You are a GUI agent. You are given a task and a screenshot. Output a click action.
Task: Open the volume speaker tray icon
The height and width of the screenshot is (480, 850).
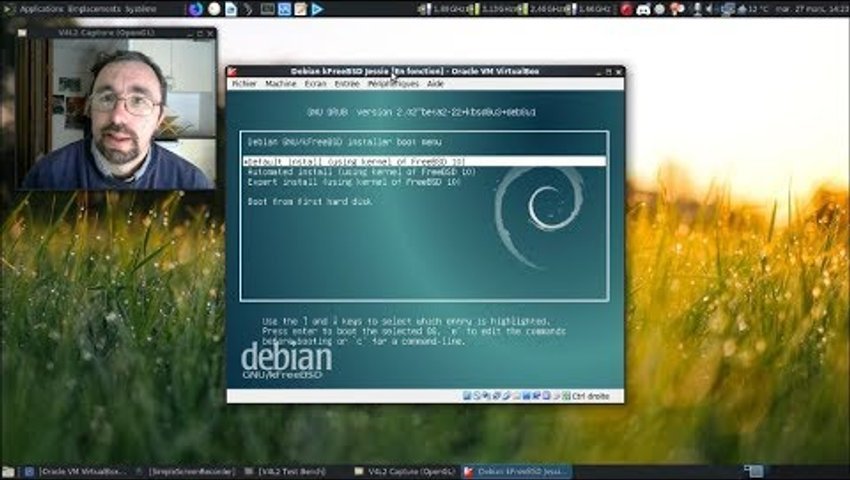(710, 9)
